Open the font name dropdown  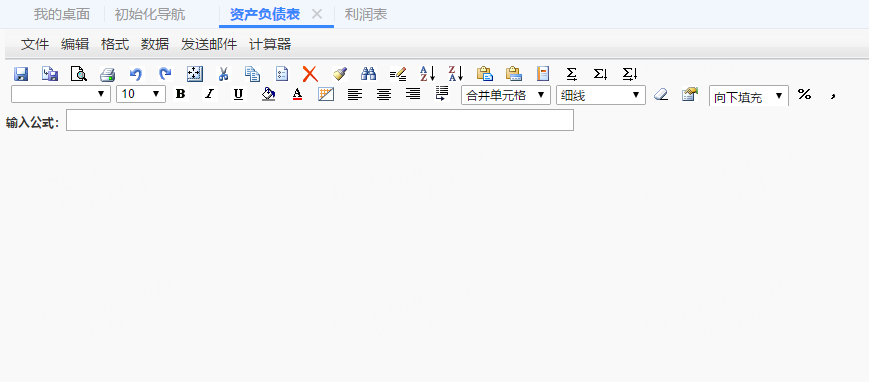pyautogui.click(x=61, y=94)
